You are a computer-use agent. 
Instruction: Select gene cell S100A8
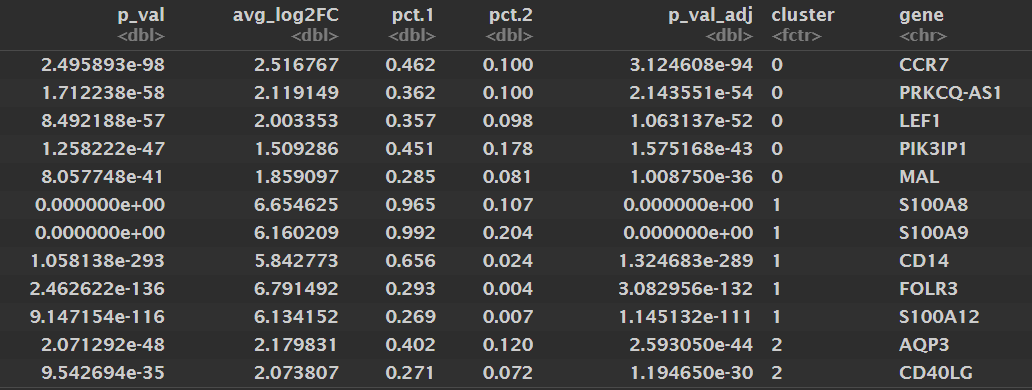[x=933, y=205]
